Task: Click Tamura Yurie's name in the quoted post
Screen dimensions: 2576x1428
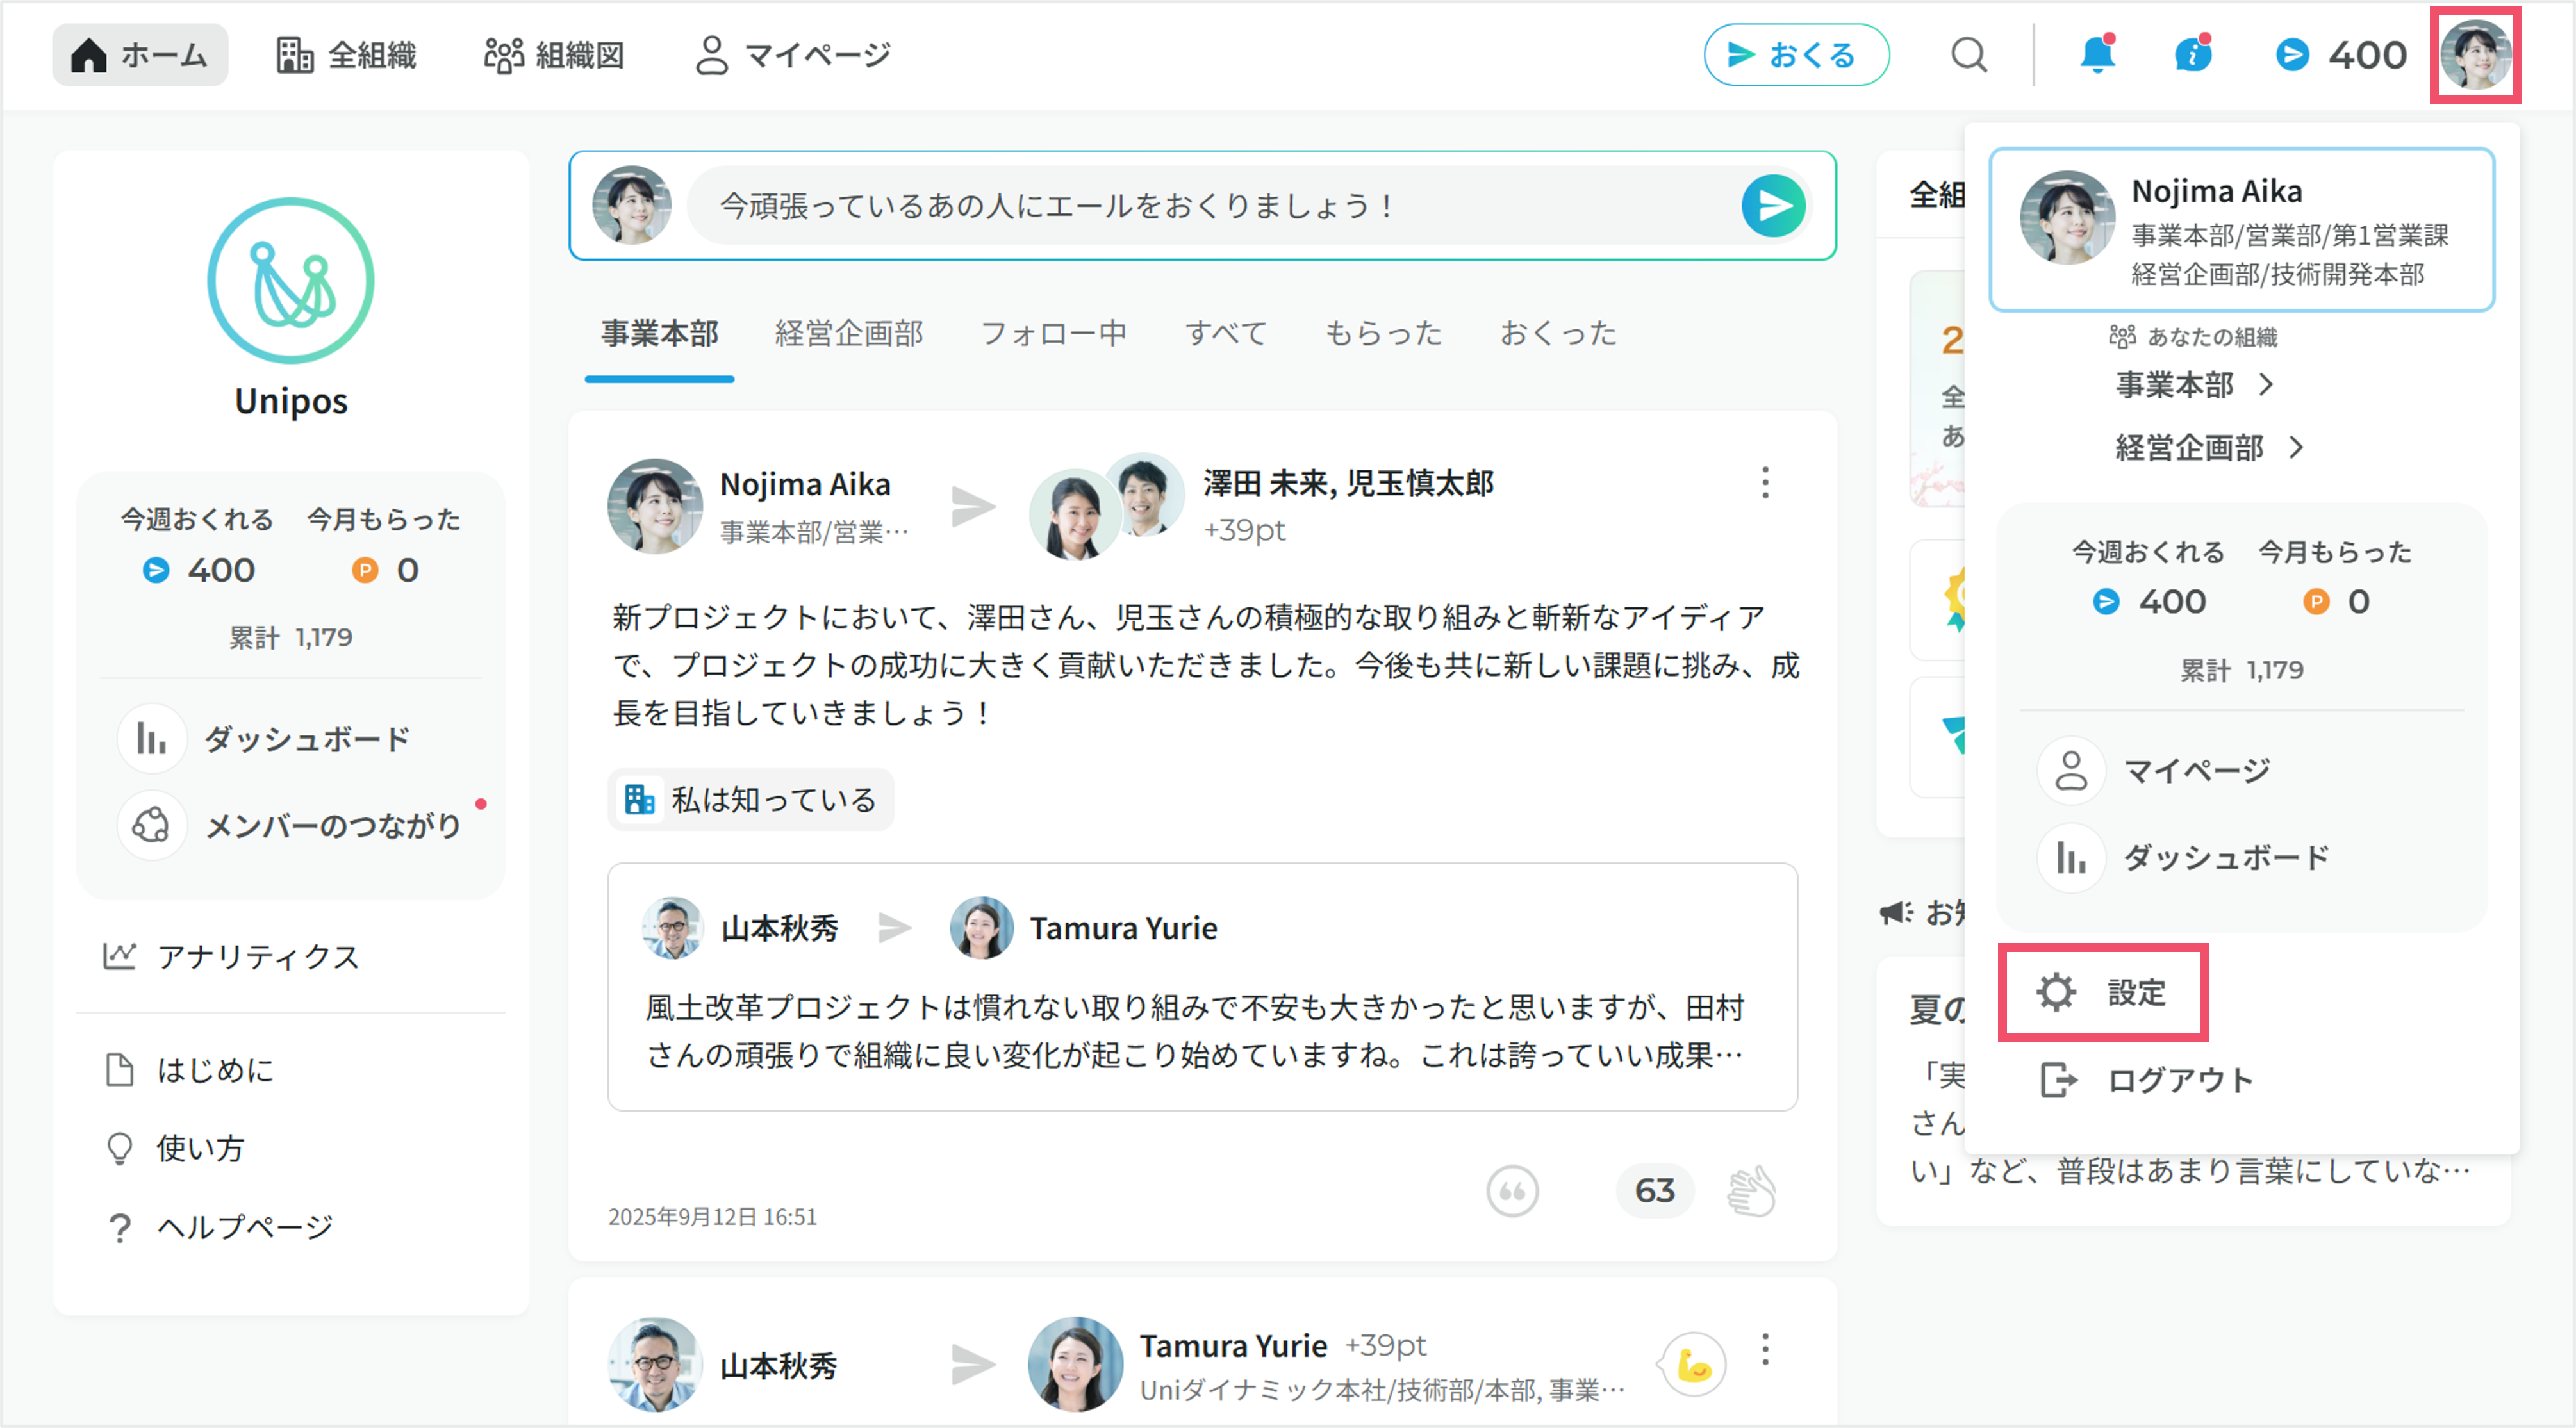Action: [x=1124, y=928]
